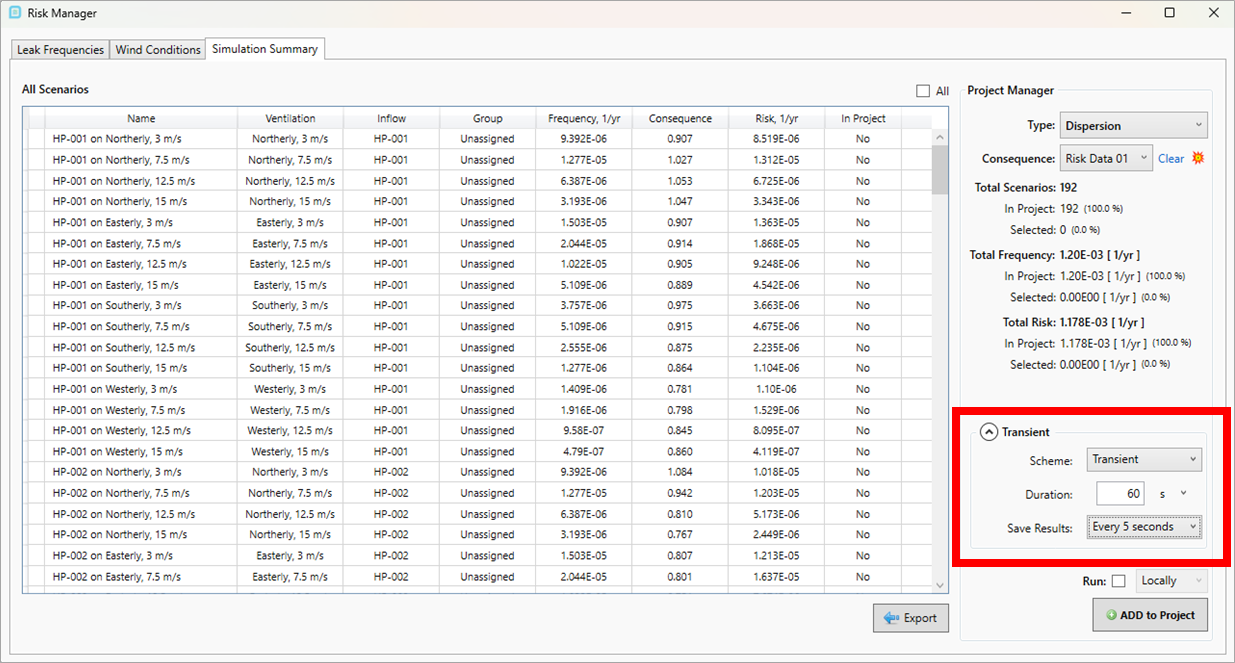Click the explosion icon beside Clear
Viewport: 1235px width, 663px height.
pyautogui.click(x=1198, y=158)
